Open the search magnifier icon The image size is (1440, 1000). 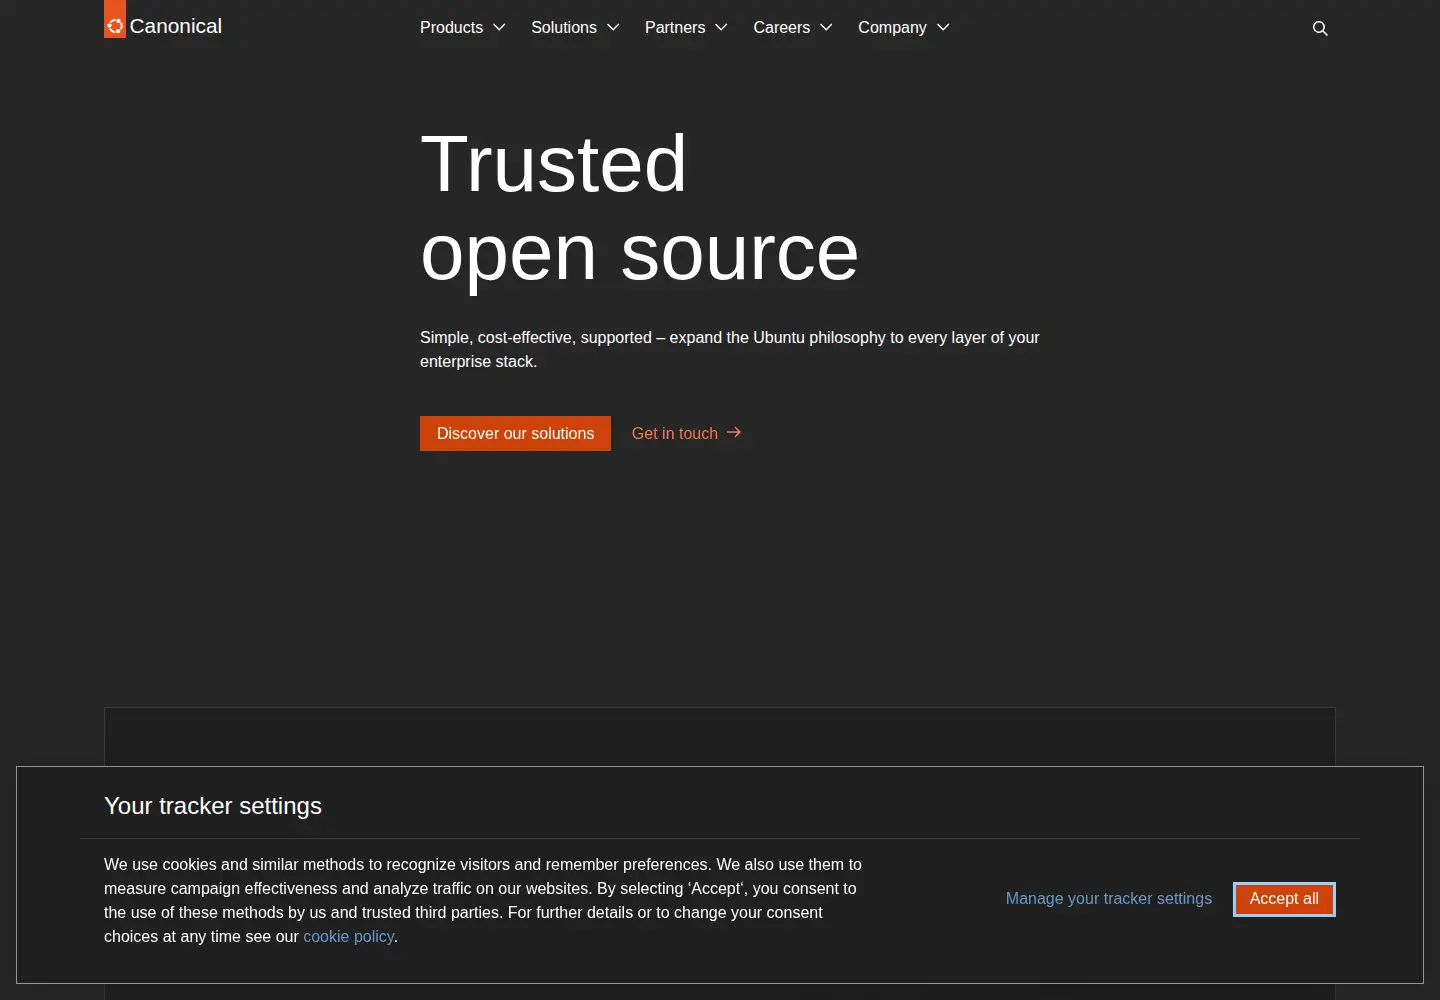[1320, 28]
